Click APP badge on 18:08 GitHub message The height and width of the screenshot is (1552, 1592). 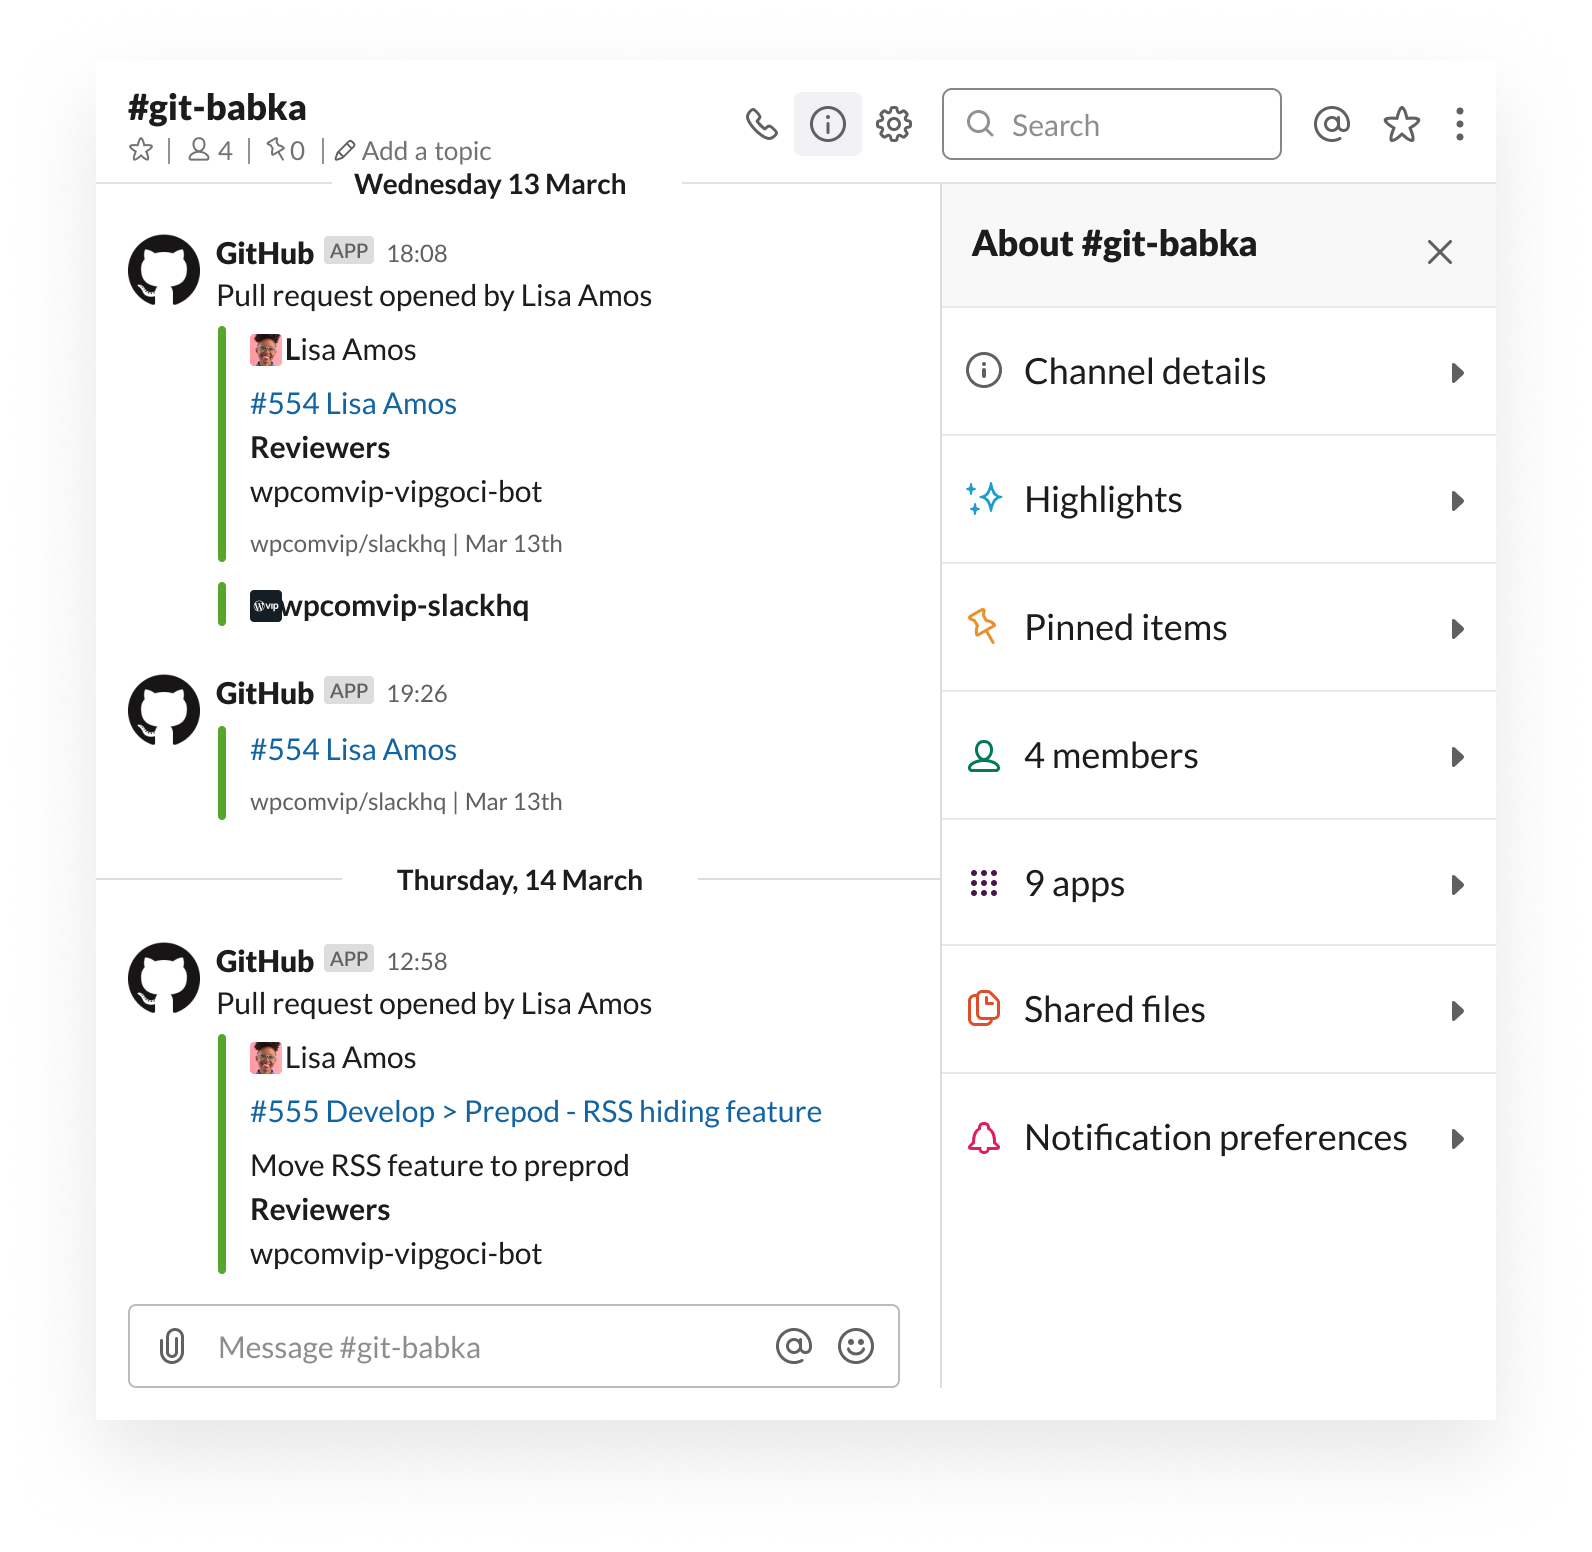[x=349, y=251]
